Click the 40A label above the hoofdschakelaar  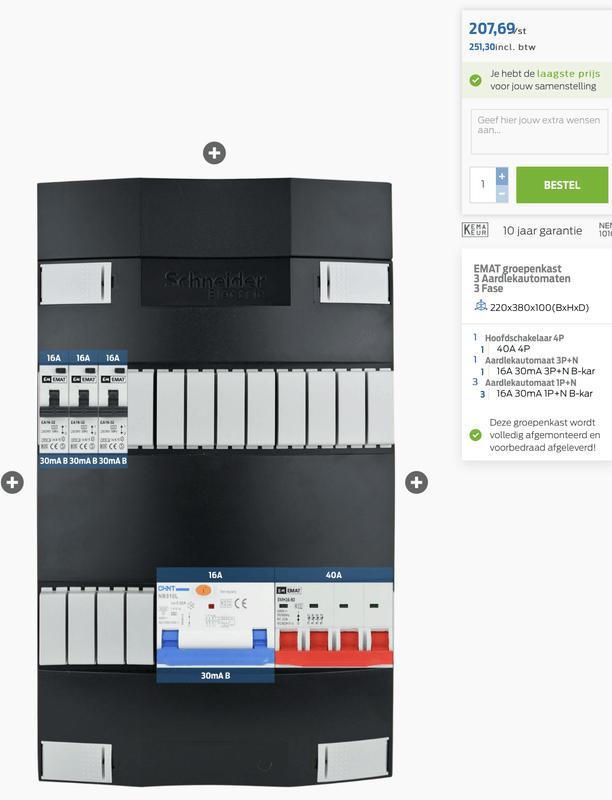pyautogui.click(x=334, y=575)
